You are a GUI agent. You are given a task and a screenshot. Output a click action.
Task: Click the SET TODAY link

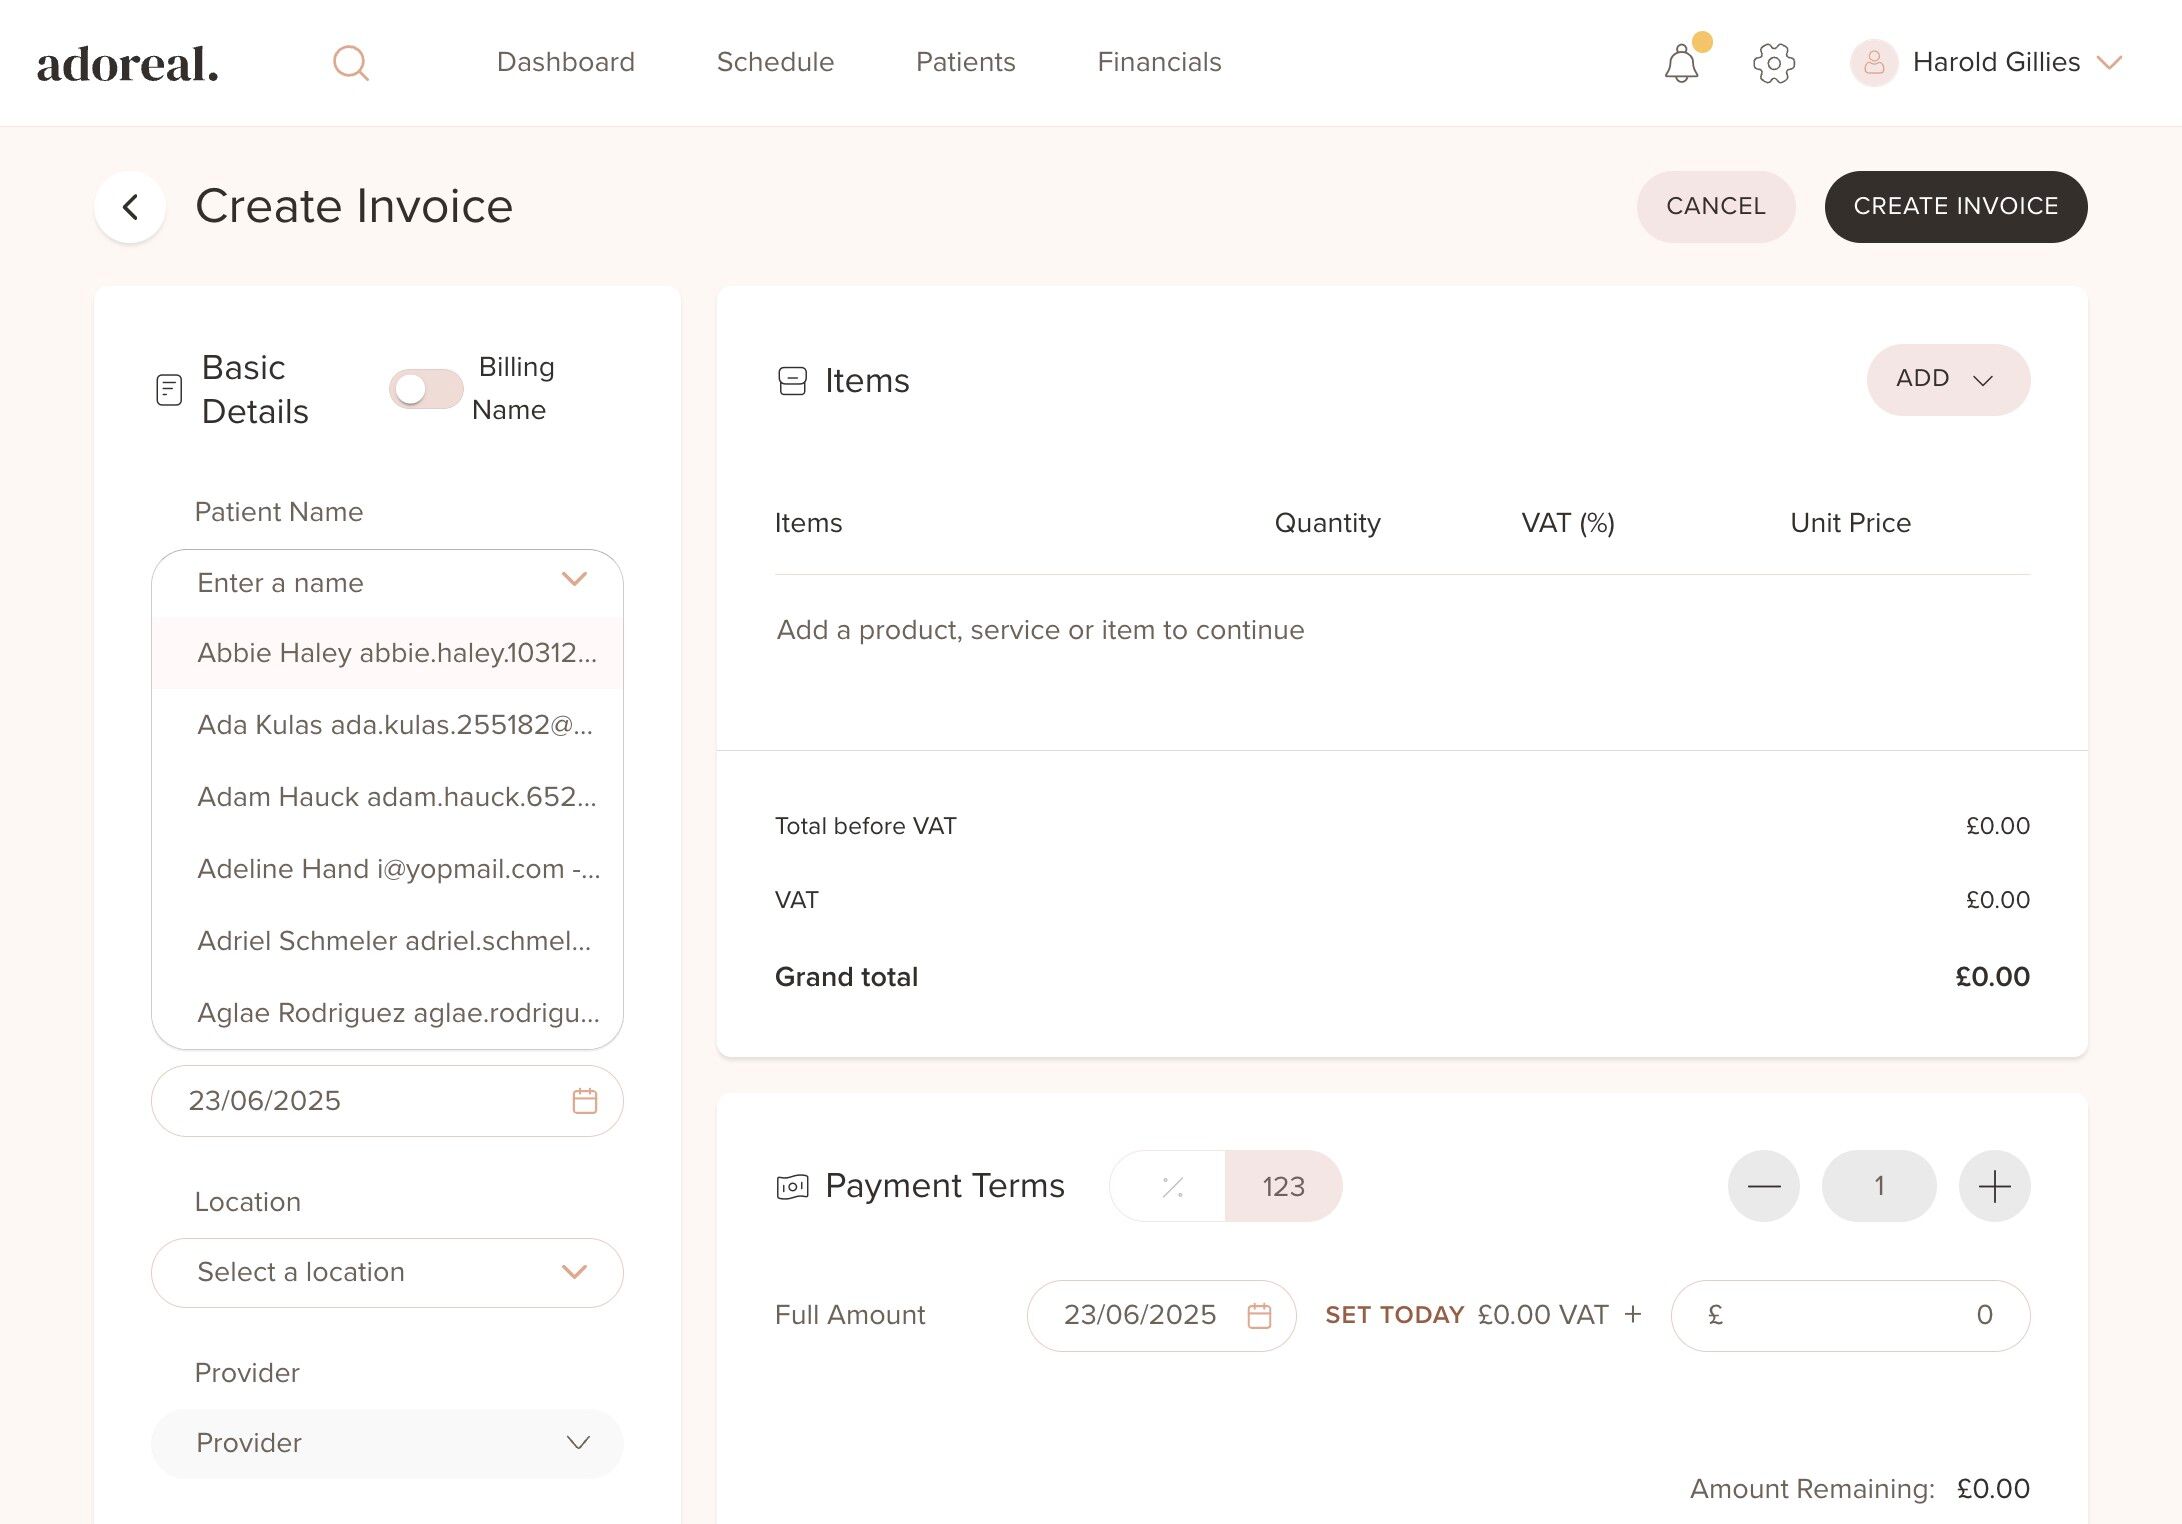pos(1394,1315)
